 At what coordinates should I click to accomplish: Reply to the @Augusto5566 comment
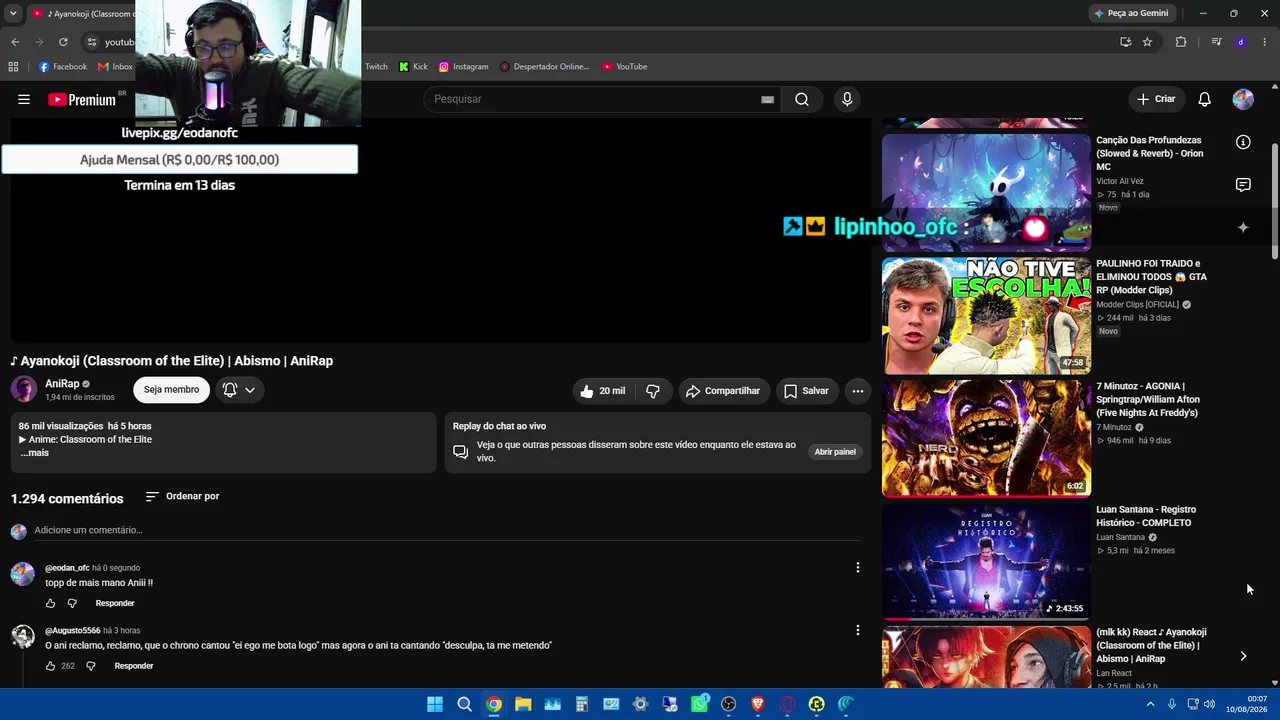click(134, 666)
